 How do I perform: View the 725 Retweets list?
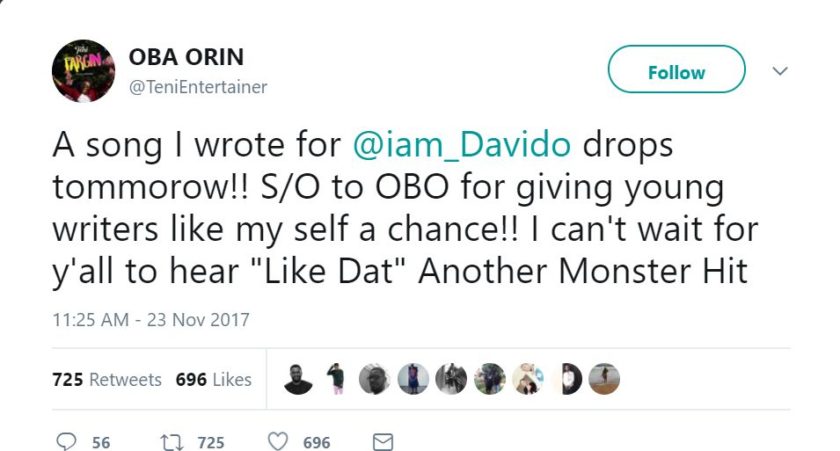tap(106, 380)
